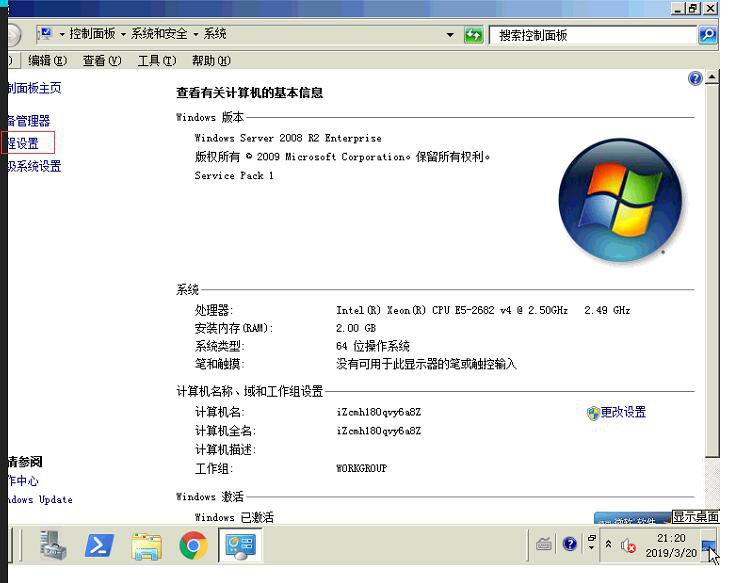Click the 计算机全名 label

click(225, 431)
